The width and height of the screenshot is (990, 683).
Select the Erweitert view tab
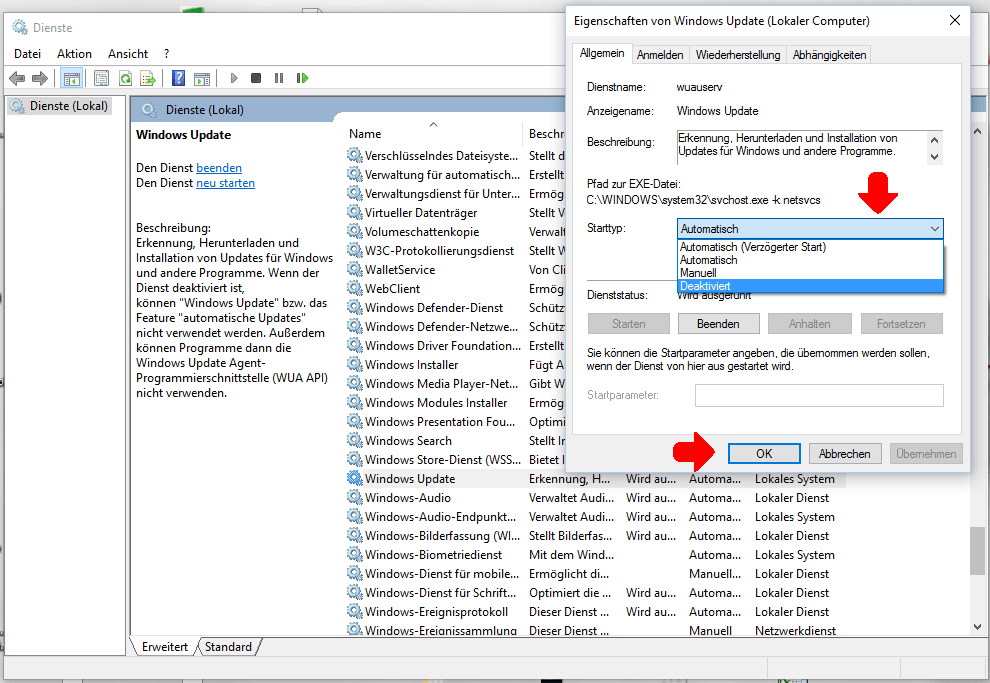pos(165,646)
